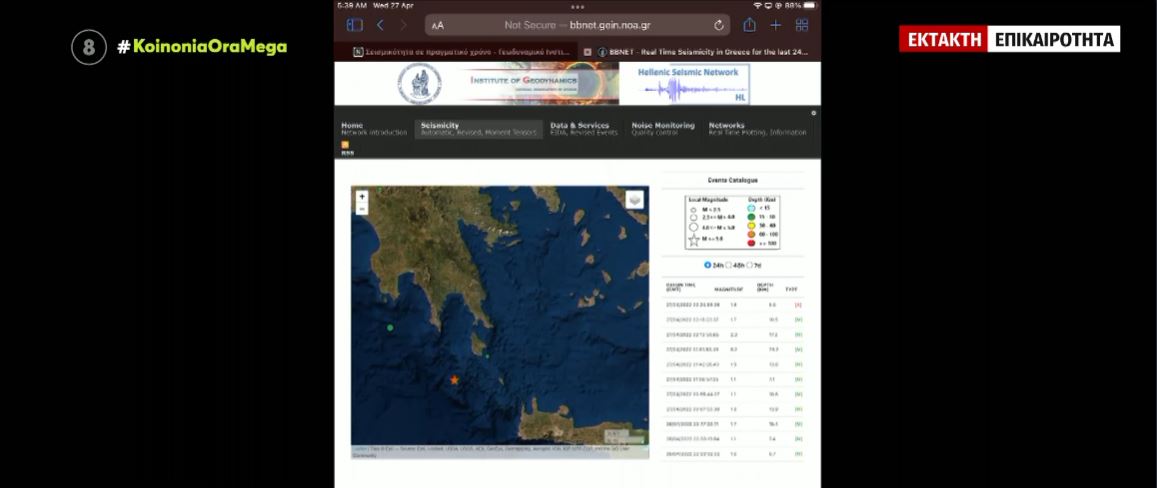Open the Noise Monitoring menu
This screenshot has height=488, width=1157.
tap(663, 129)
